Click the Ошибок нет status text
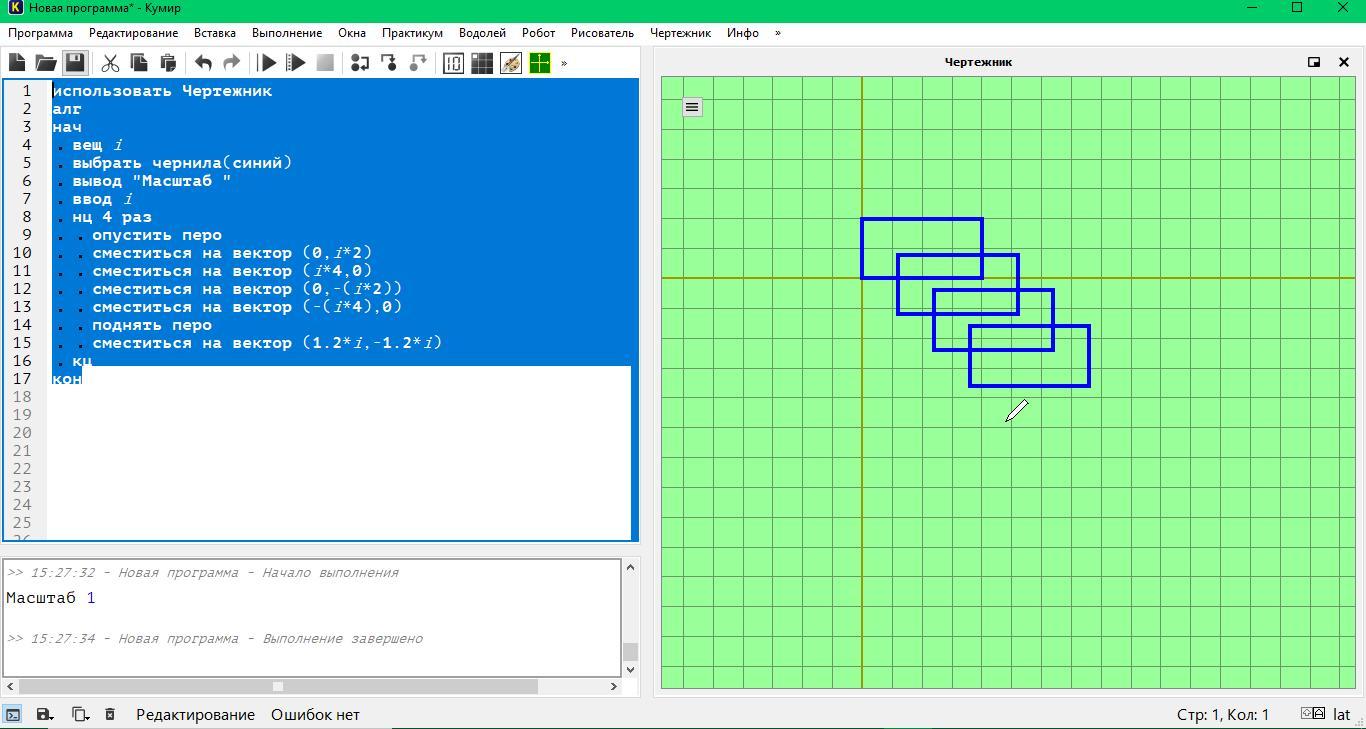This screenshot has height=729, width=1366. click(x=315, y=714)
